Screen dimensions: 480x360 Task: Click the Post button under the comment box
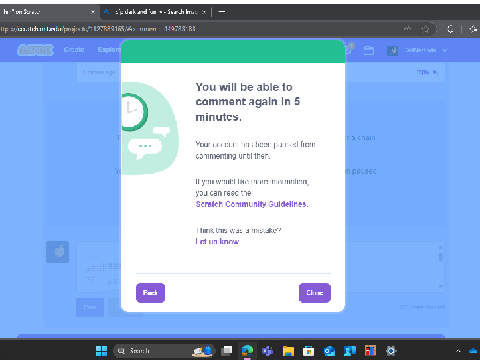(90, 307)
